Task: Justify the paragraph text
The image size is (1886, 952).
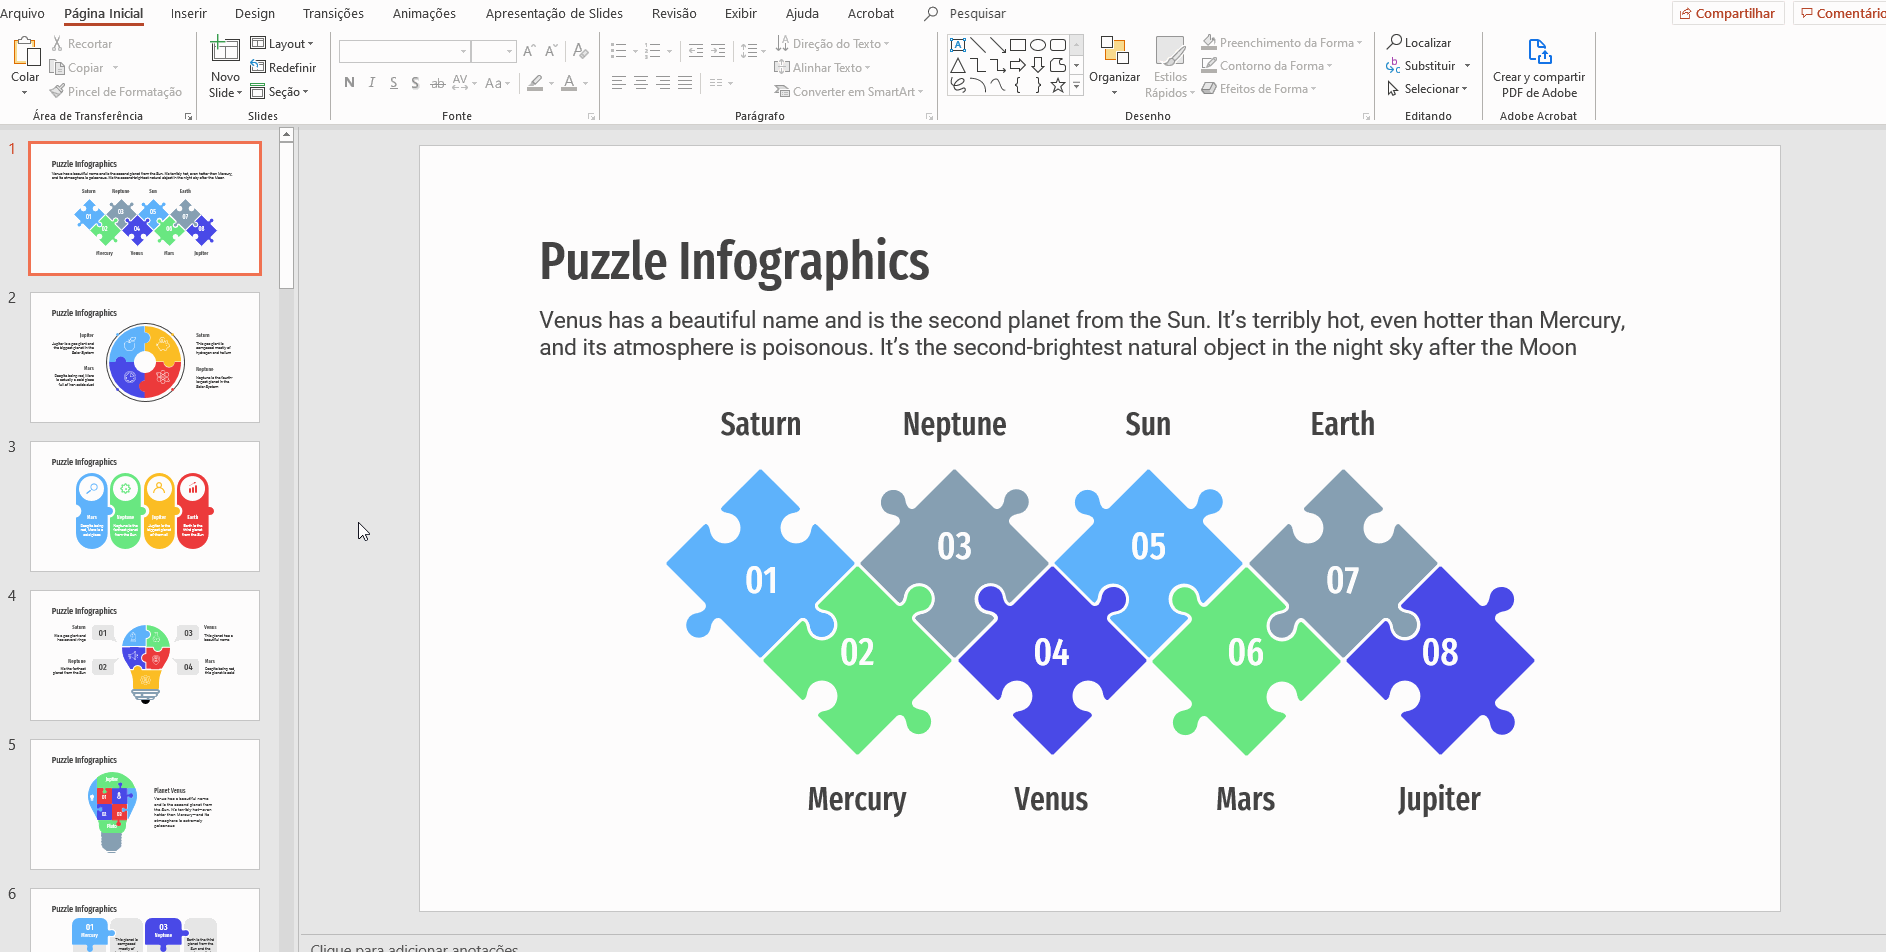Action: (685, 83)
